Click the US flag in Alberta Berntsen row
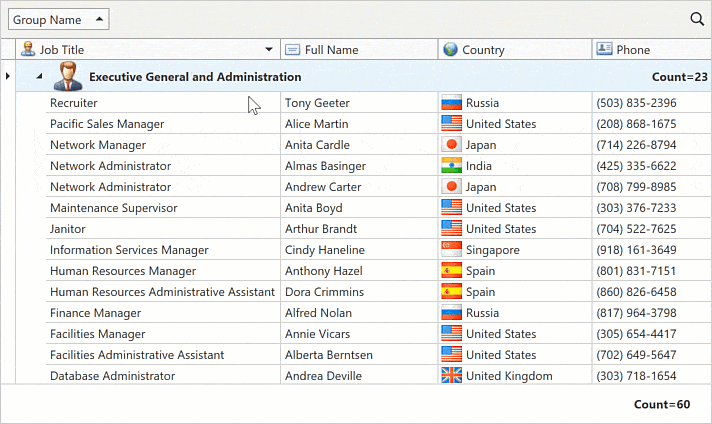712x424 pixels. pos(451,355)
